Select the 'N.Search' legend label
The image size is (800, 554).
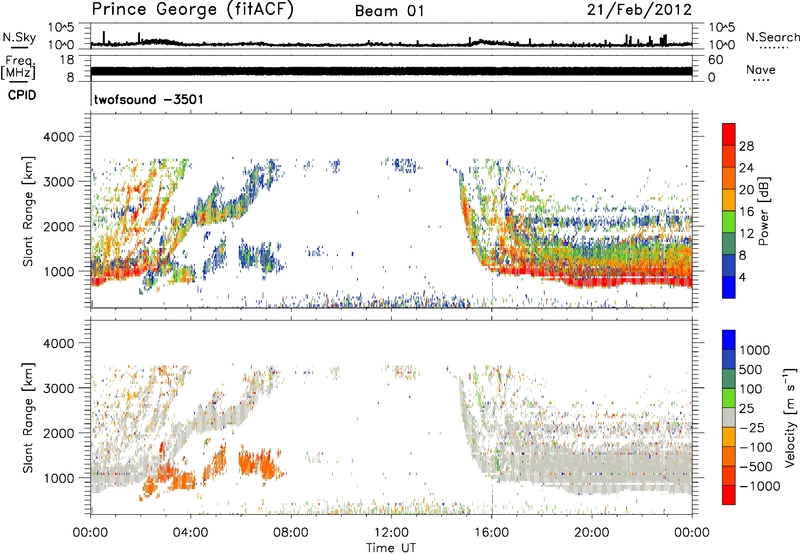coord(773,37)
